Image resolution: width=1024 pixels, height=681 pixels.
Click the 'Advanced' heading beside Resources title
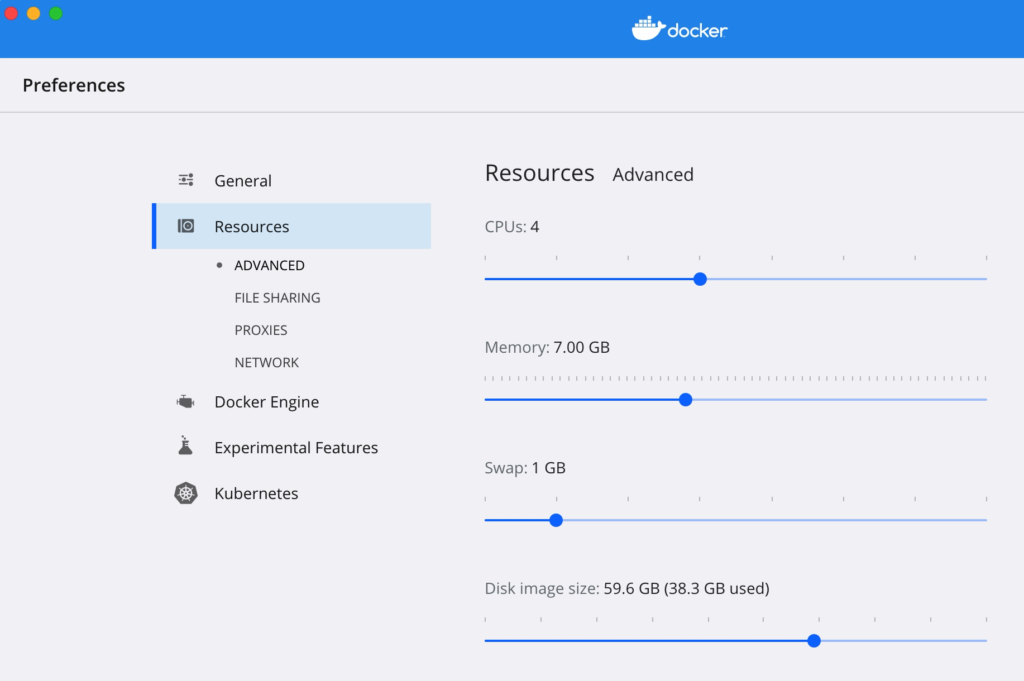tap(653, 174)
